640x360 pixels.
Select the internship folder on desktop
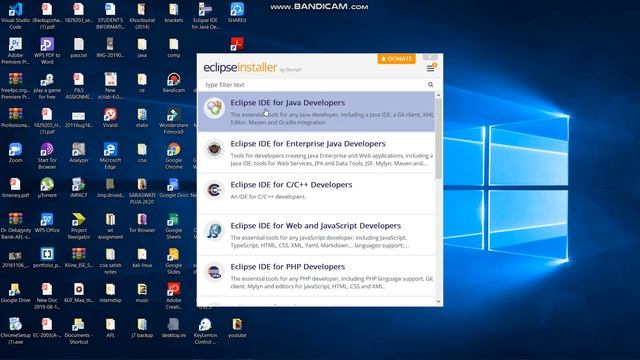tap(110, 293)
